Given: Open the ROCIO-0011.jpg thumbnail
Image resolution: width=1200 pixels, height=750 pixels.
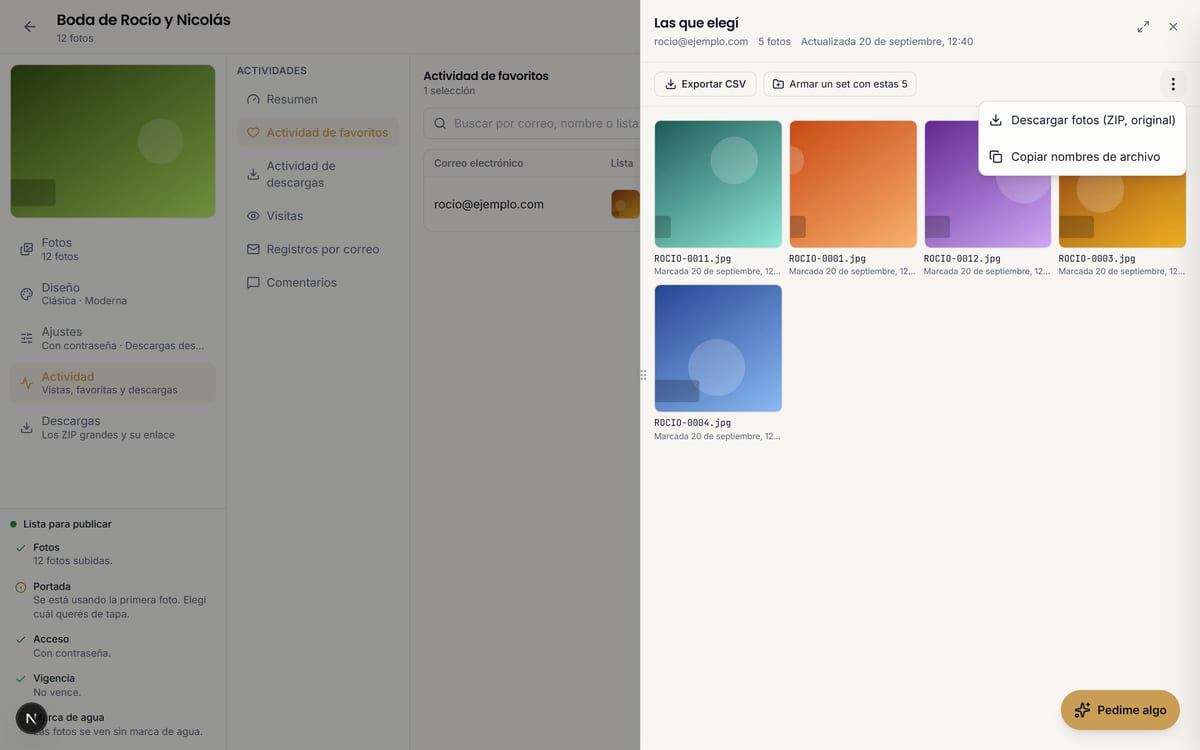Looking at the screenshot, I should click(718, 184).
